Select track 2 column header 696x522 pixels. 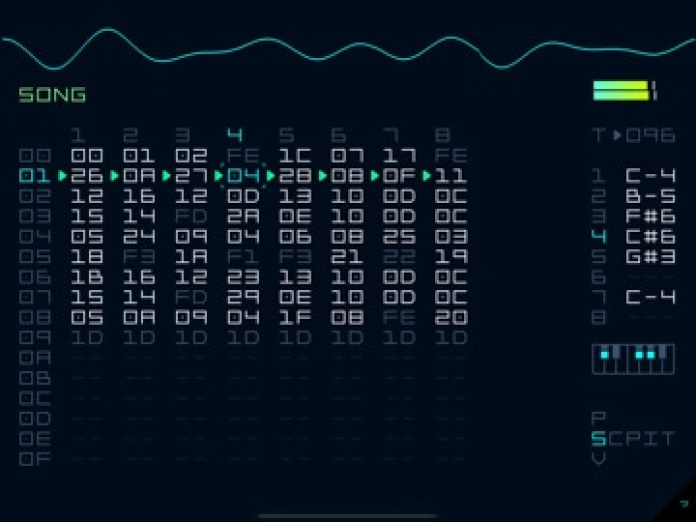130,135
